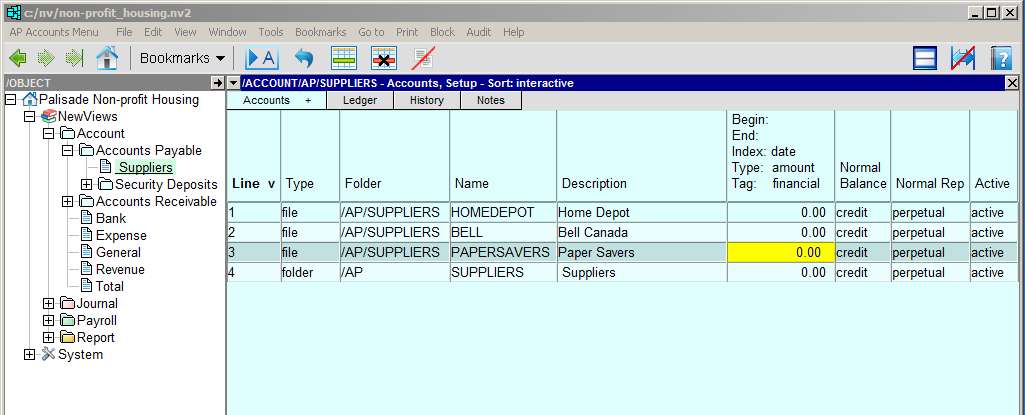Open the Bookmarks dropdown in toolbar
The height and width of the screenshot is (415, 1025).
[182, 58]
